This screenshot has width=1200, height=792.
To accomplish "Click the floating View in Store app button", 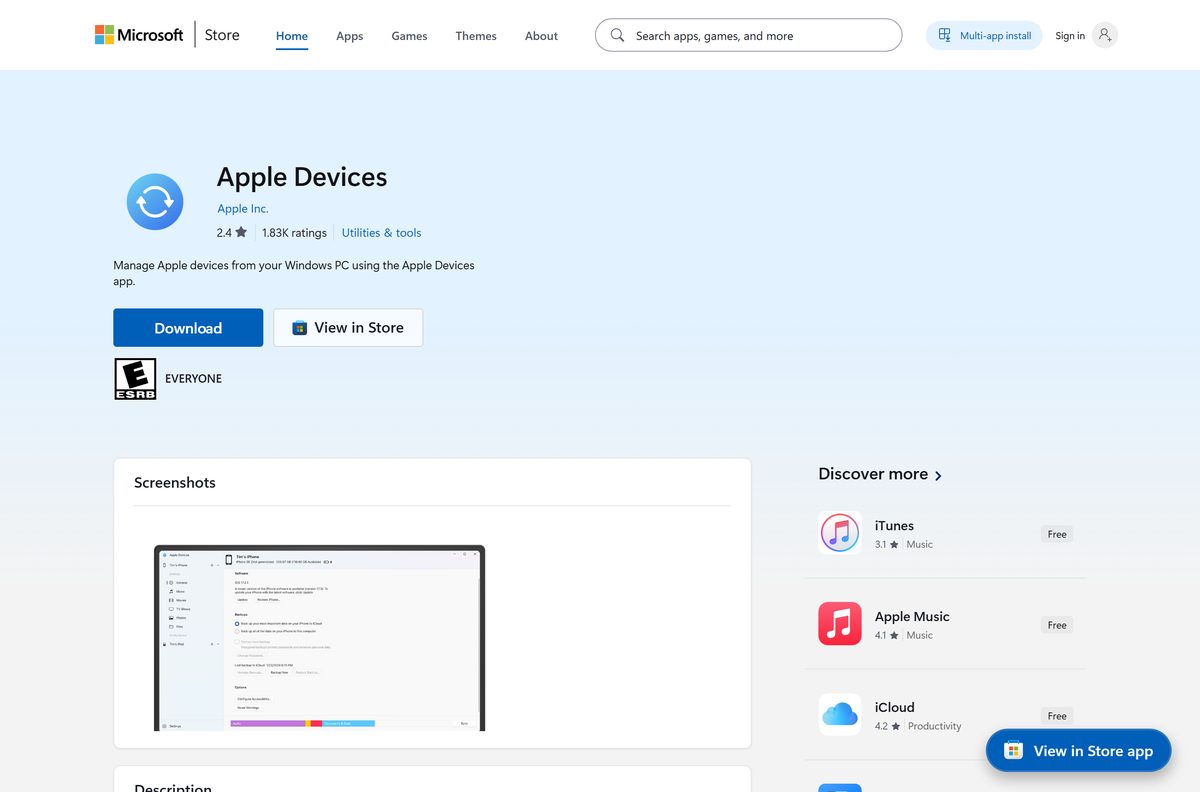I will click(x=1078, y=751).
